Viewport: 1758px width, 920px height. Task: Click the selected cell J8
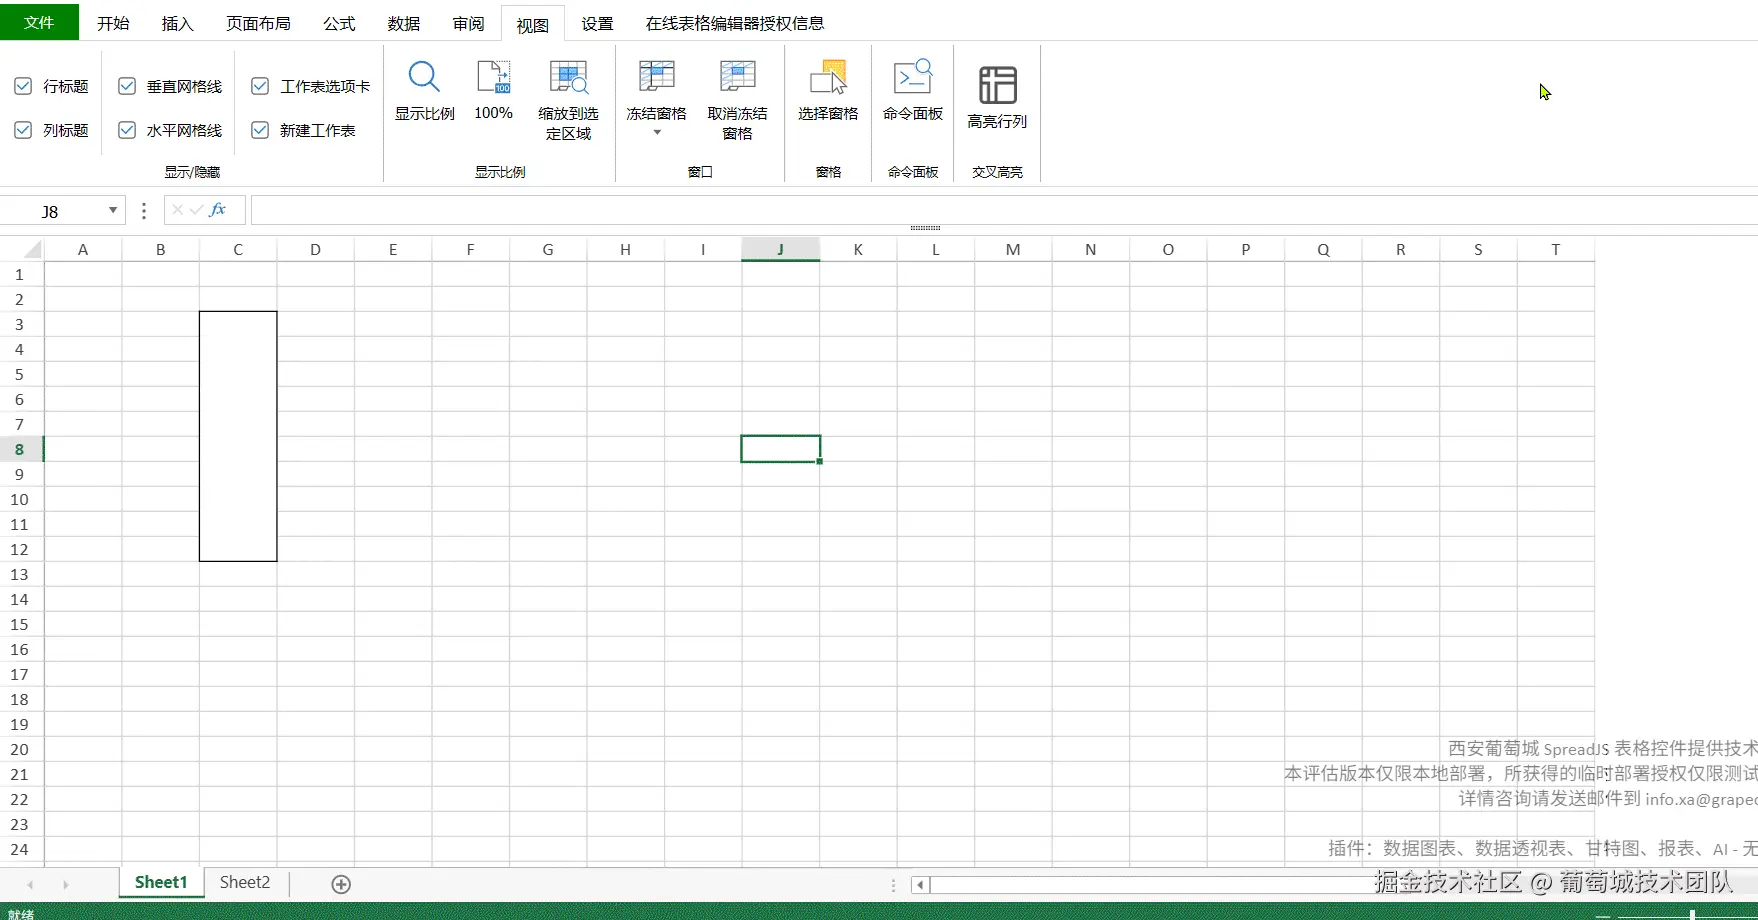tap(781, 449)
